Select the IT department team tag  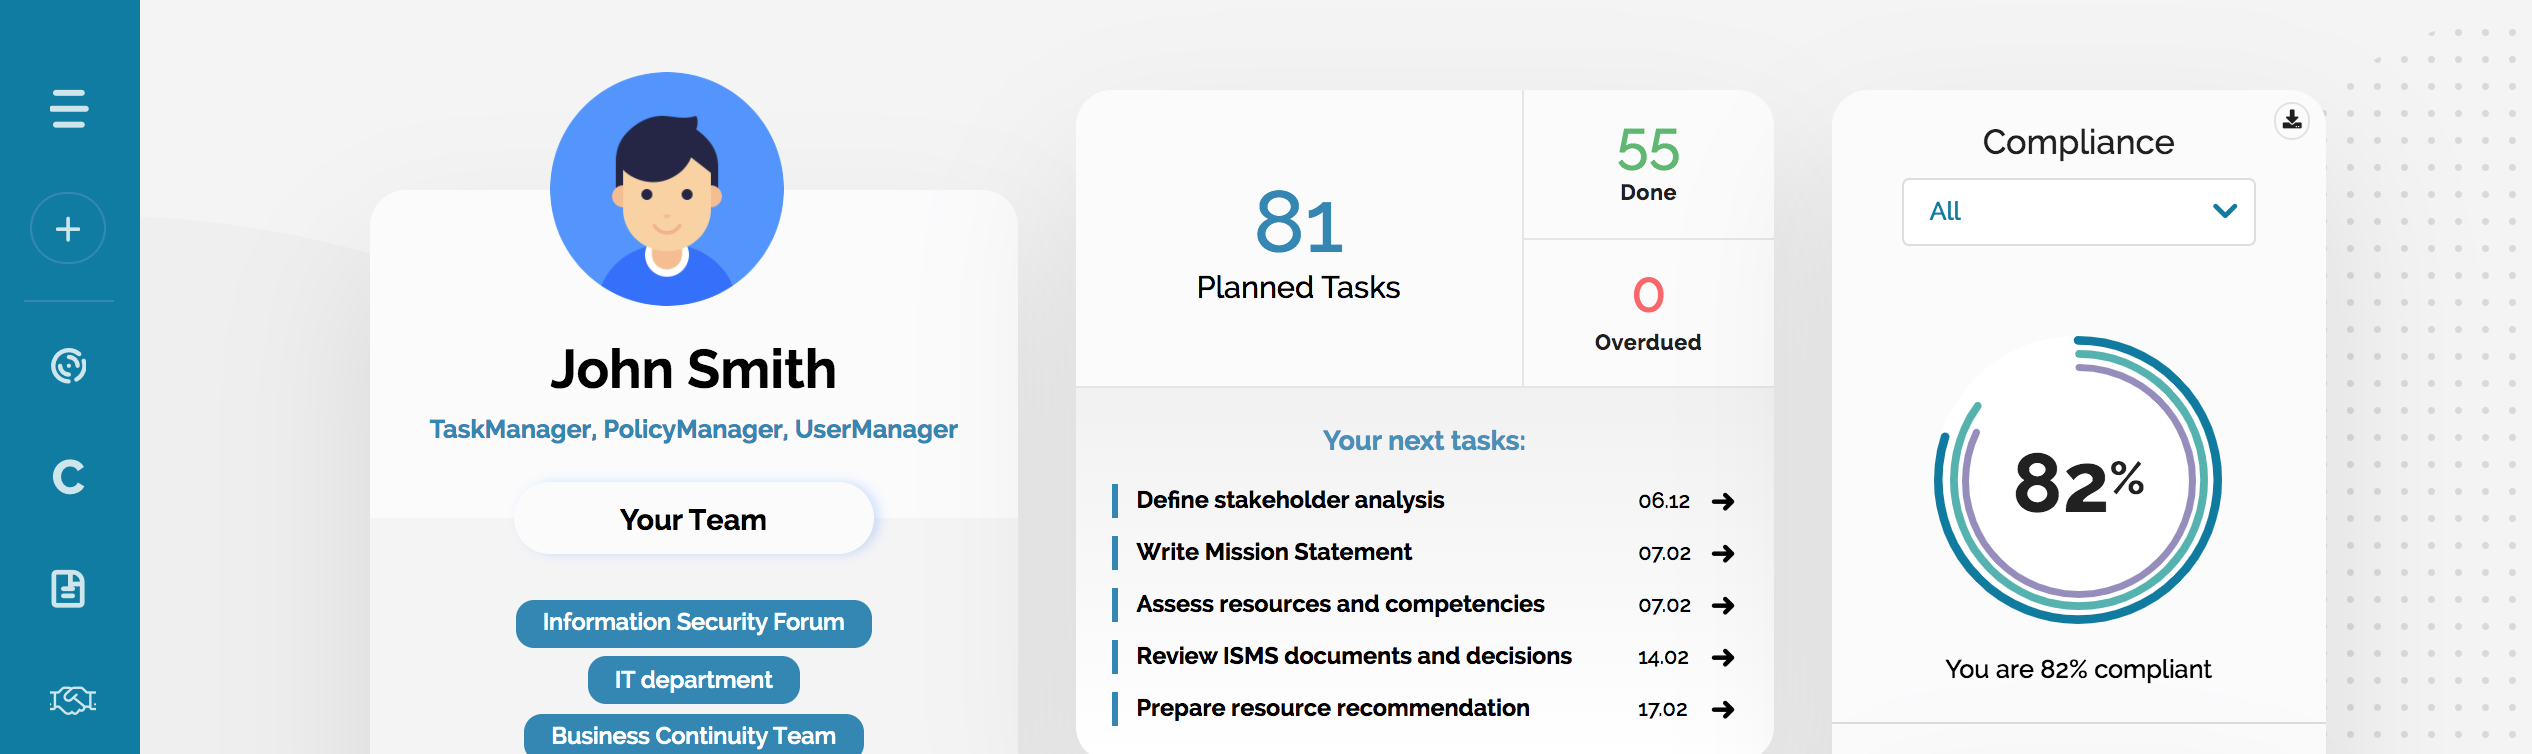click(694, 680)
